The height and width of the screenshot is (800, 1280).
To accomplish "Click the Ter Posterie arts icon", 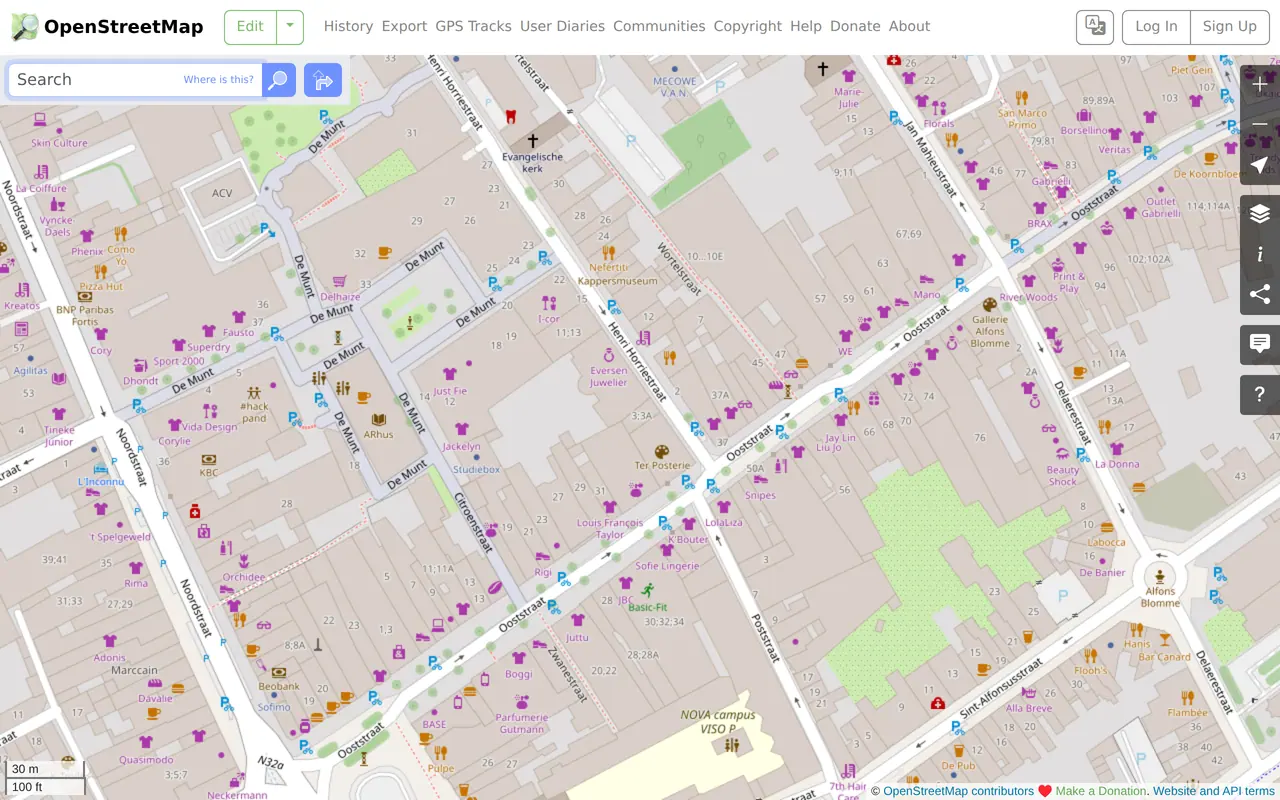I will 662,451.
